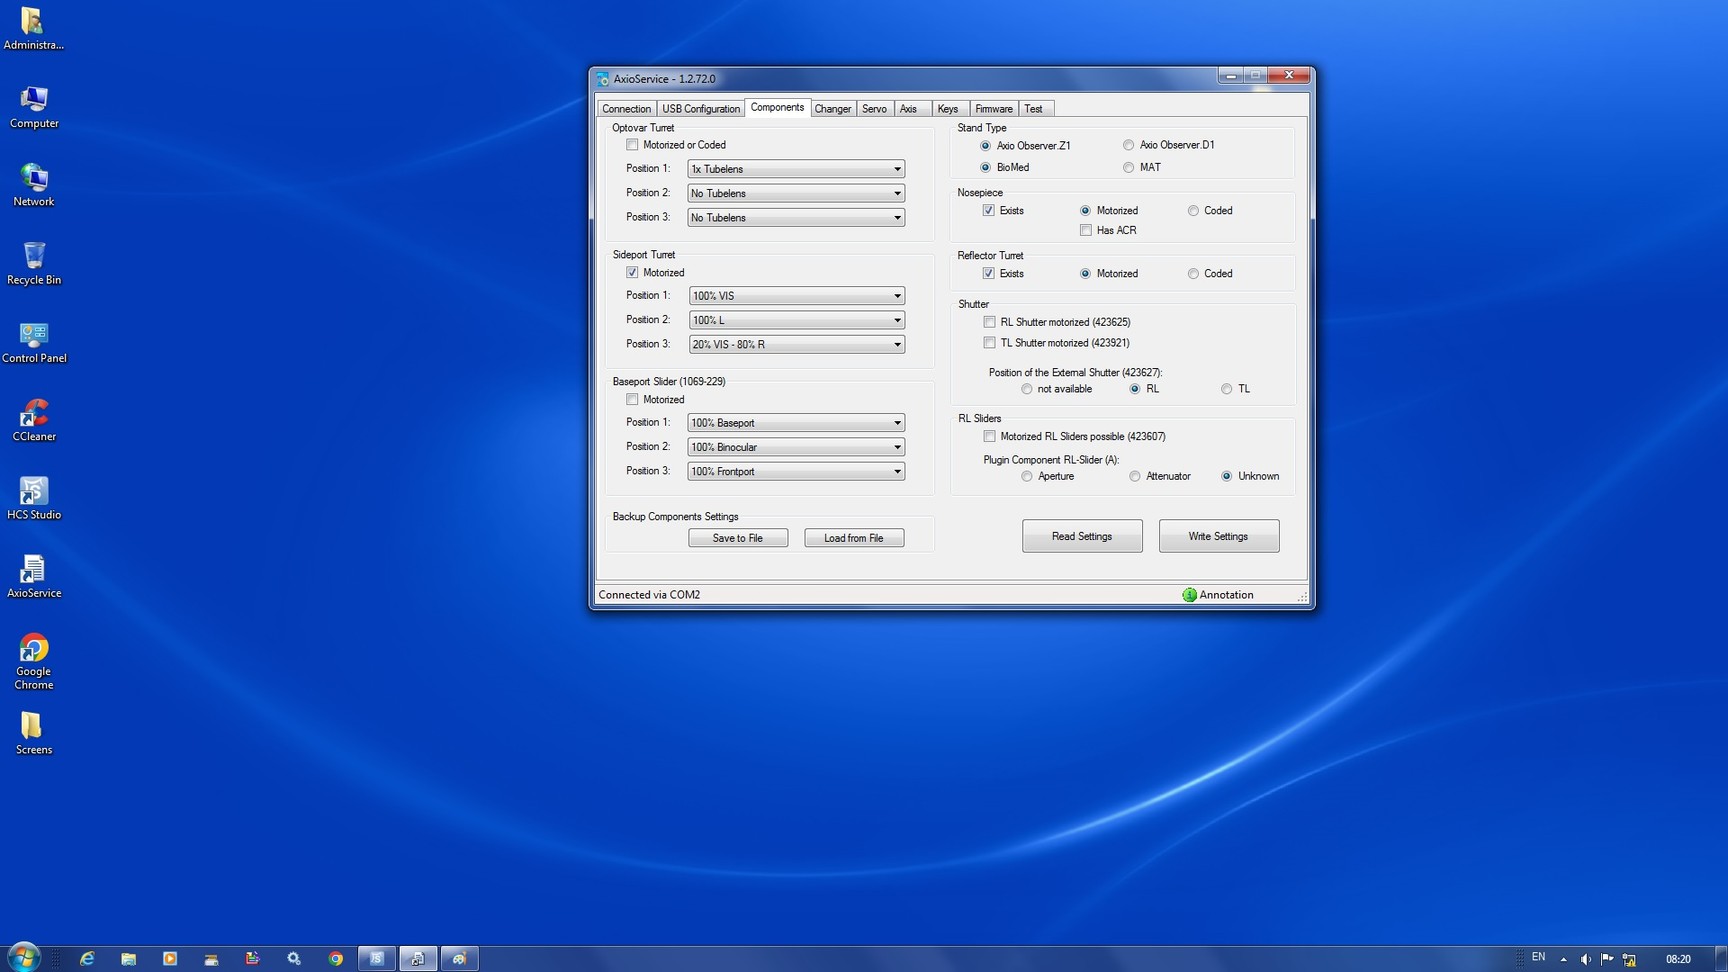Open the HCS Studio desktop icon

point(33,496)
